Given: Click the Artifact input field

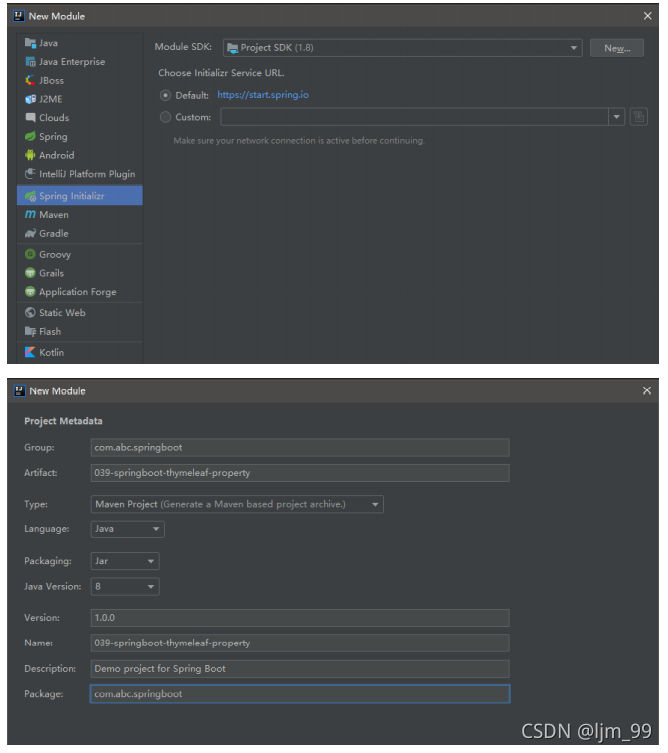Looking at the screenshot, I should pyautogui.click(x=300, y=473).
